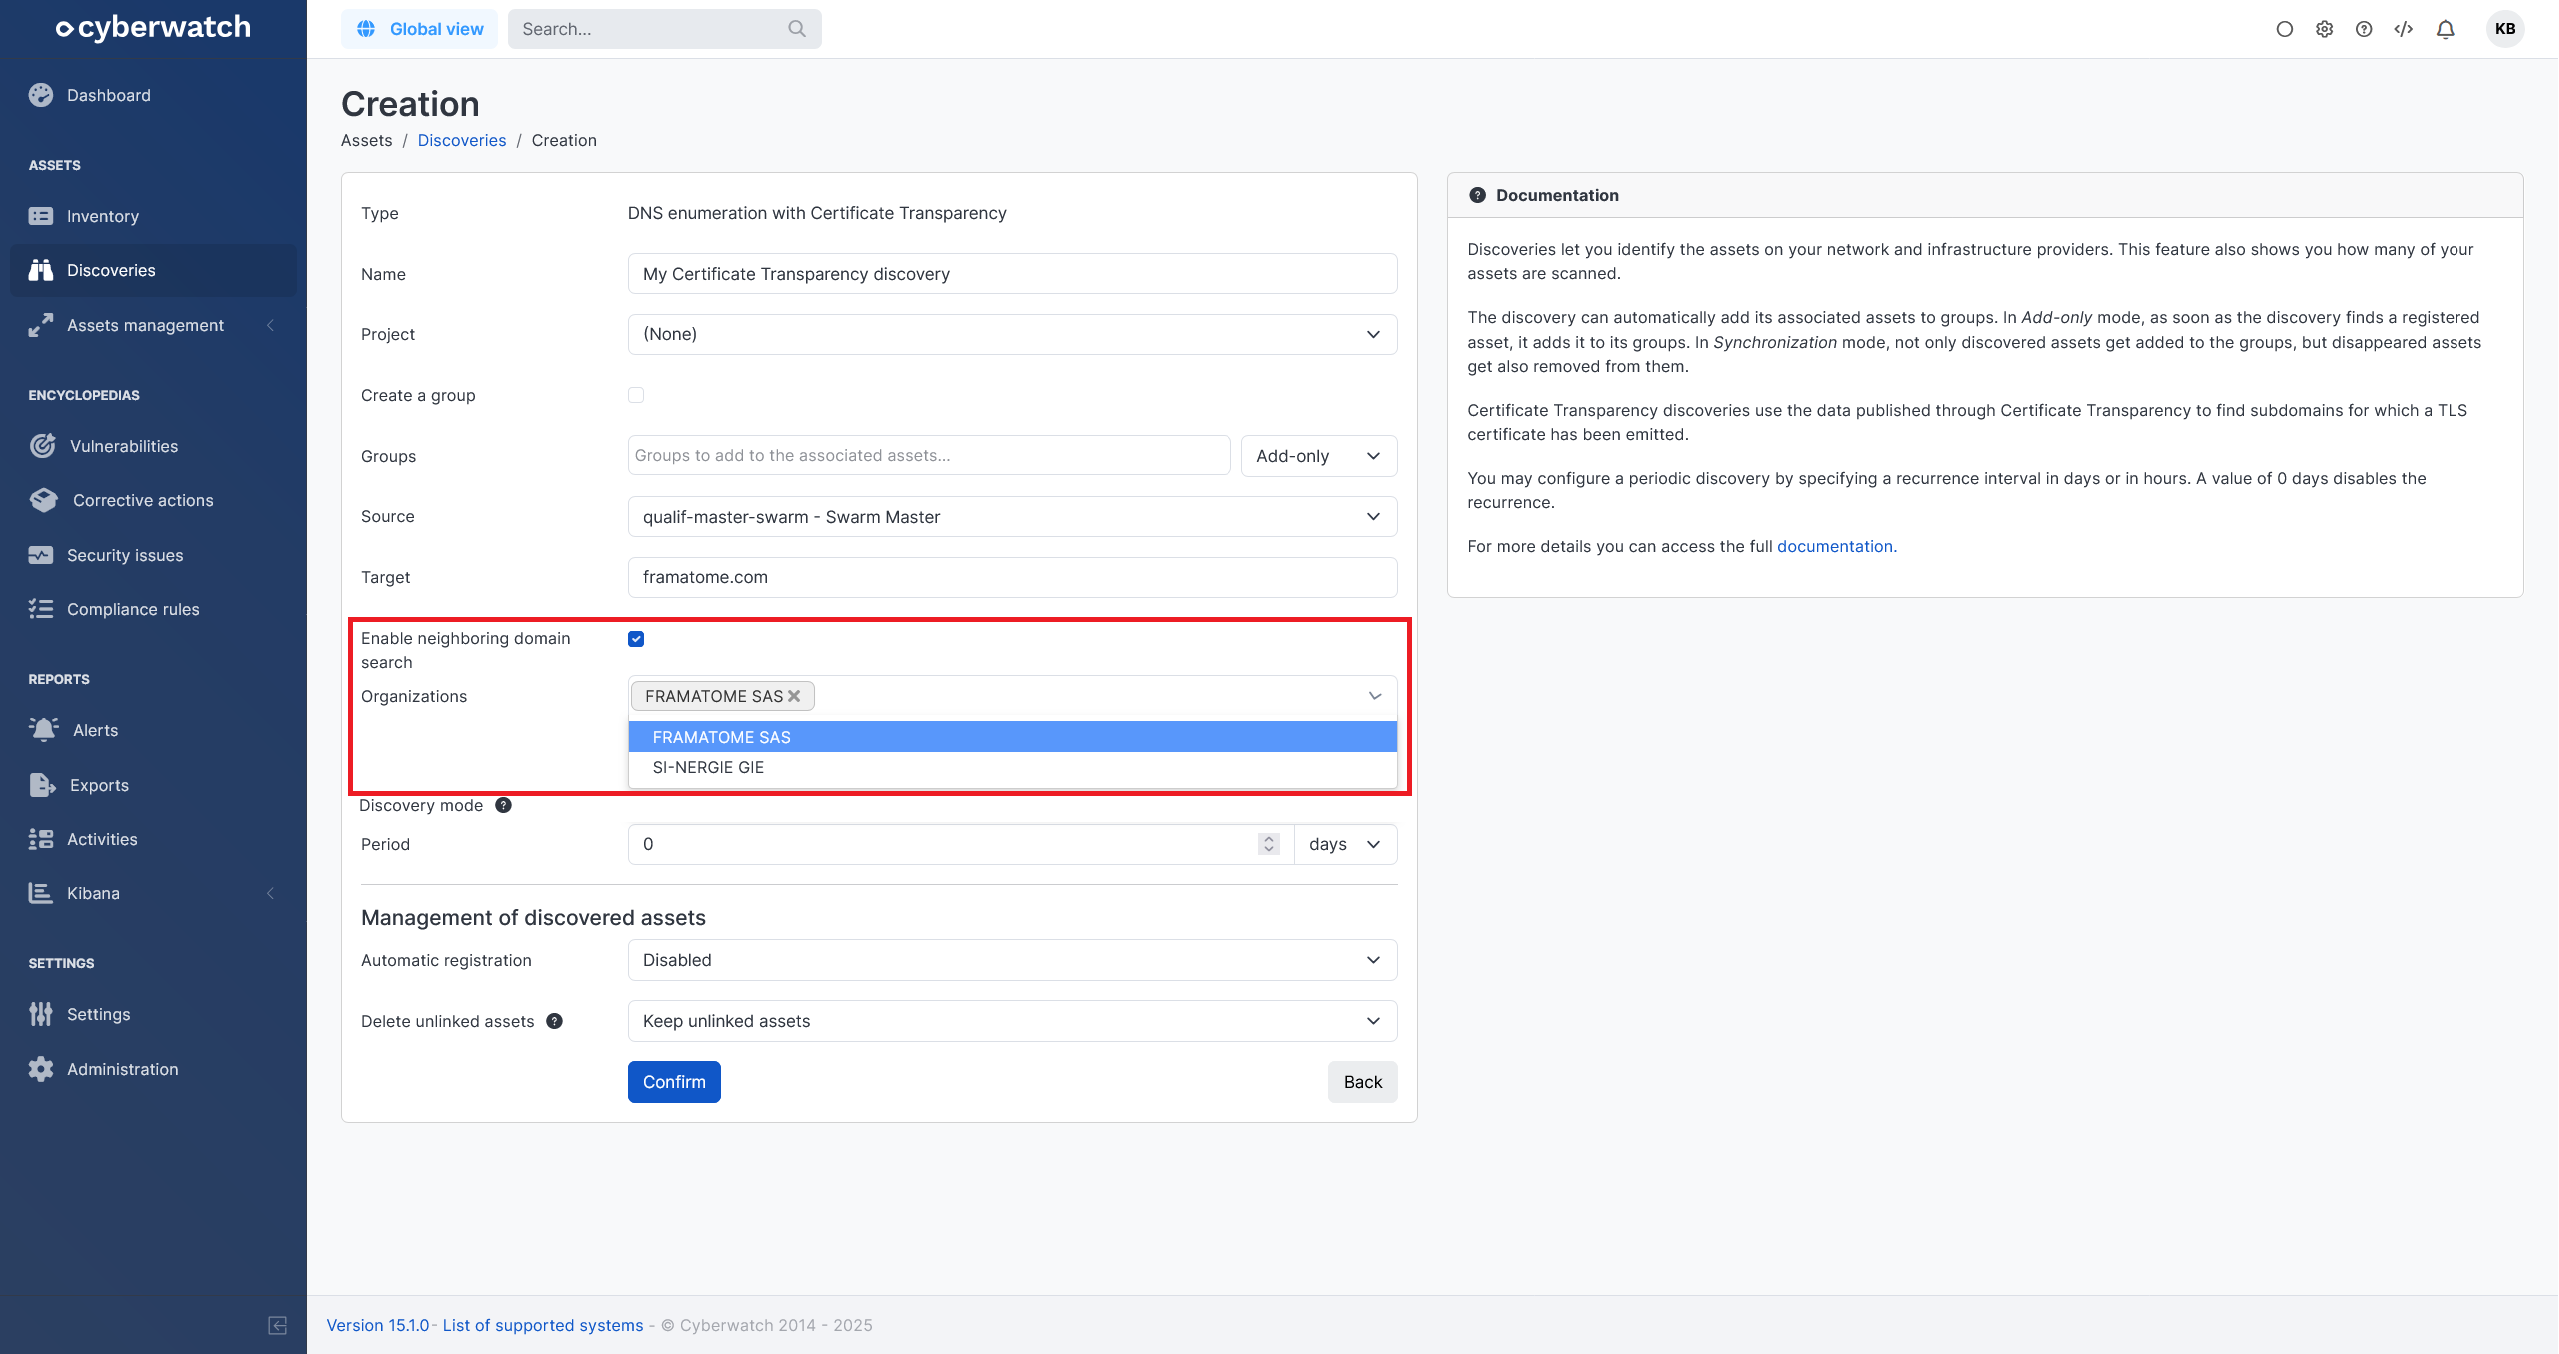Screen dimensions: 2559x1354
Task: Uncheck Enable neighboring domain search
Action: pyautogui.click(x=636, y=639)
